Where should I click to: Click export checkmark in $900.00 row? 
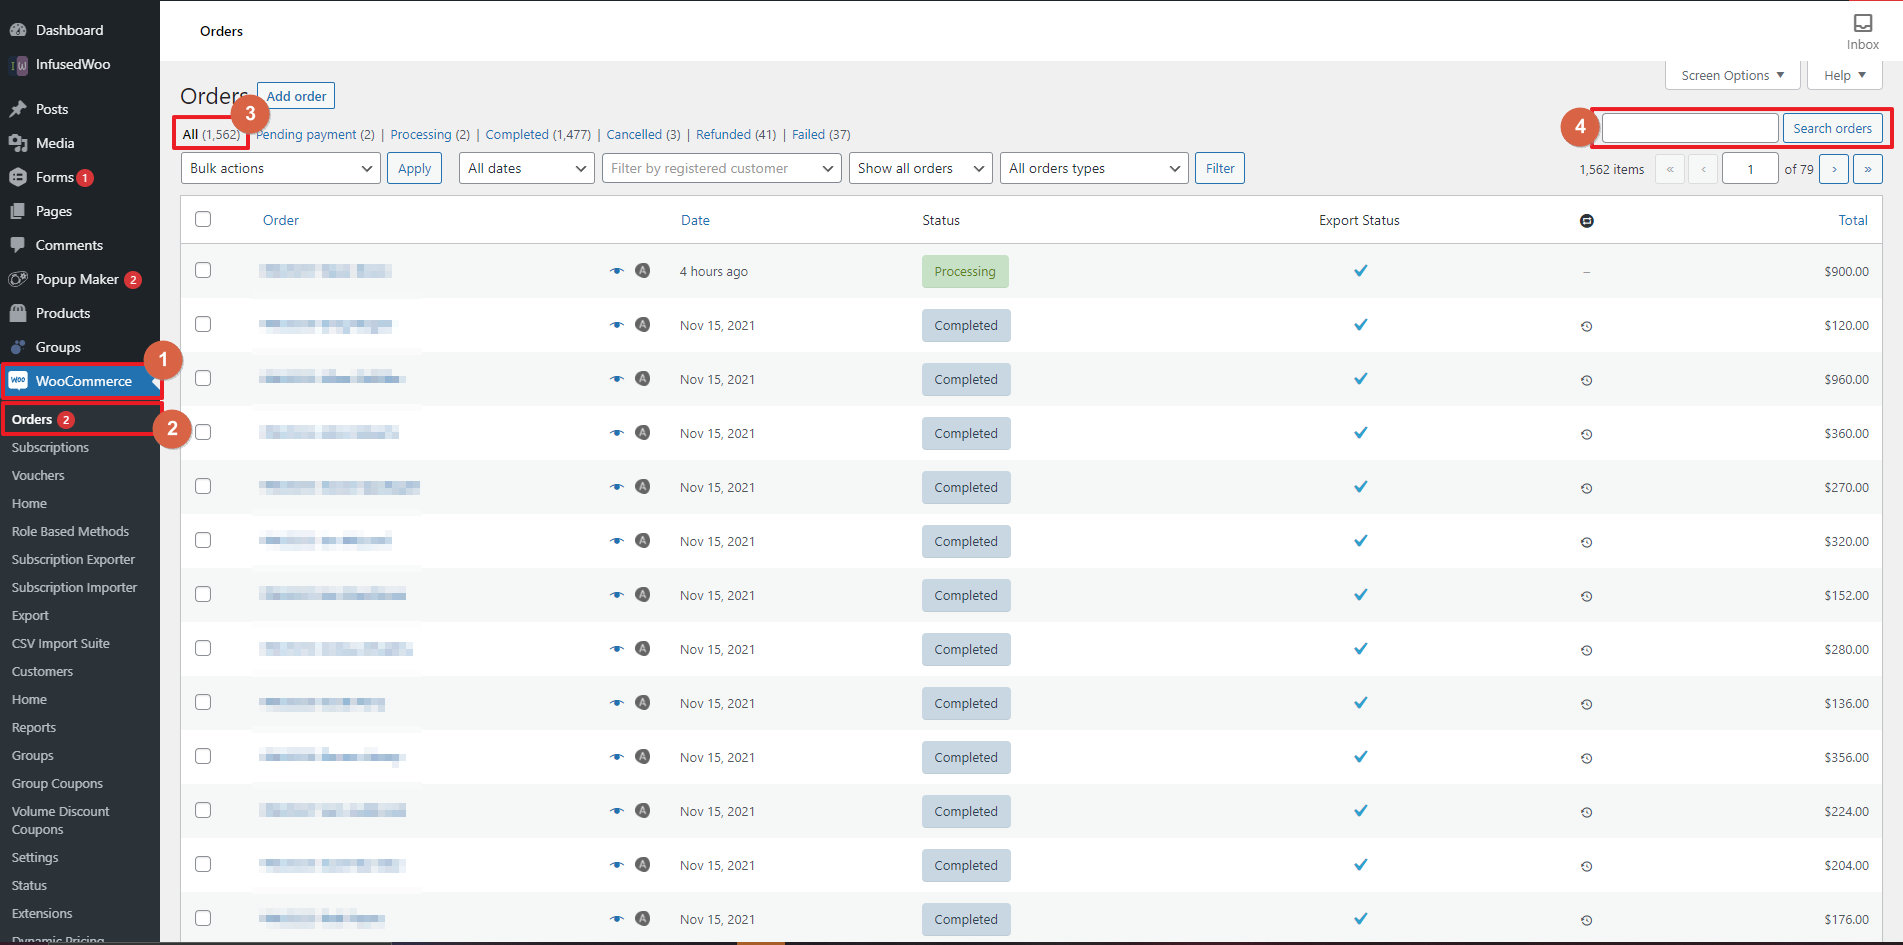[1361, 271]
